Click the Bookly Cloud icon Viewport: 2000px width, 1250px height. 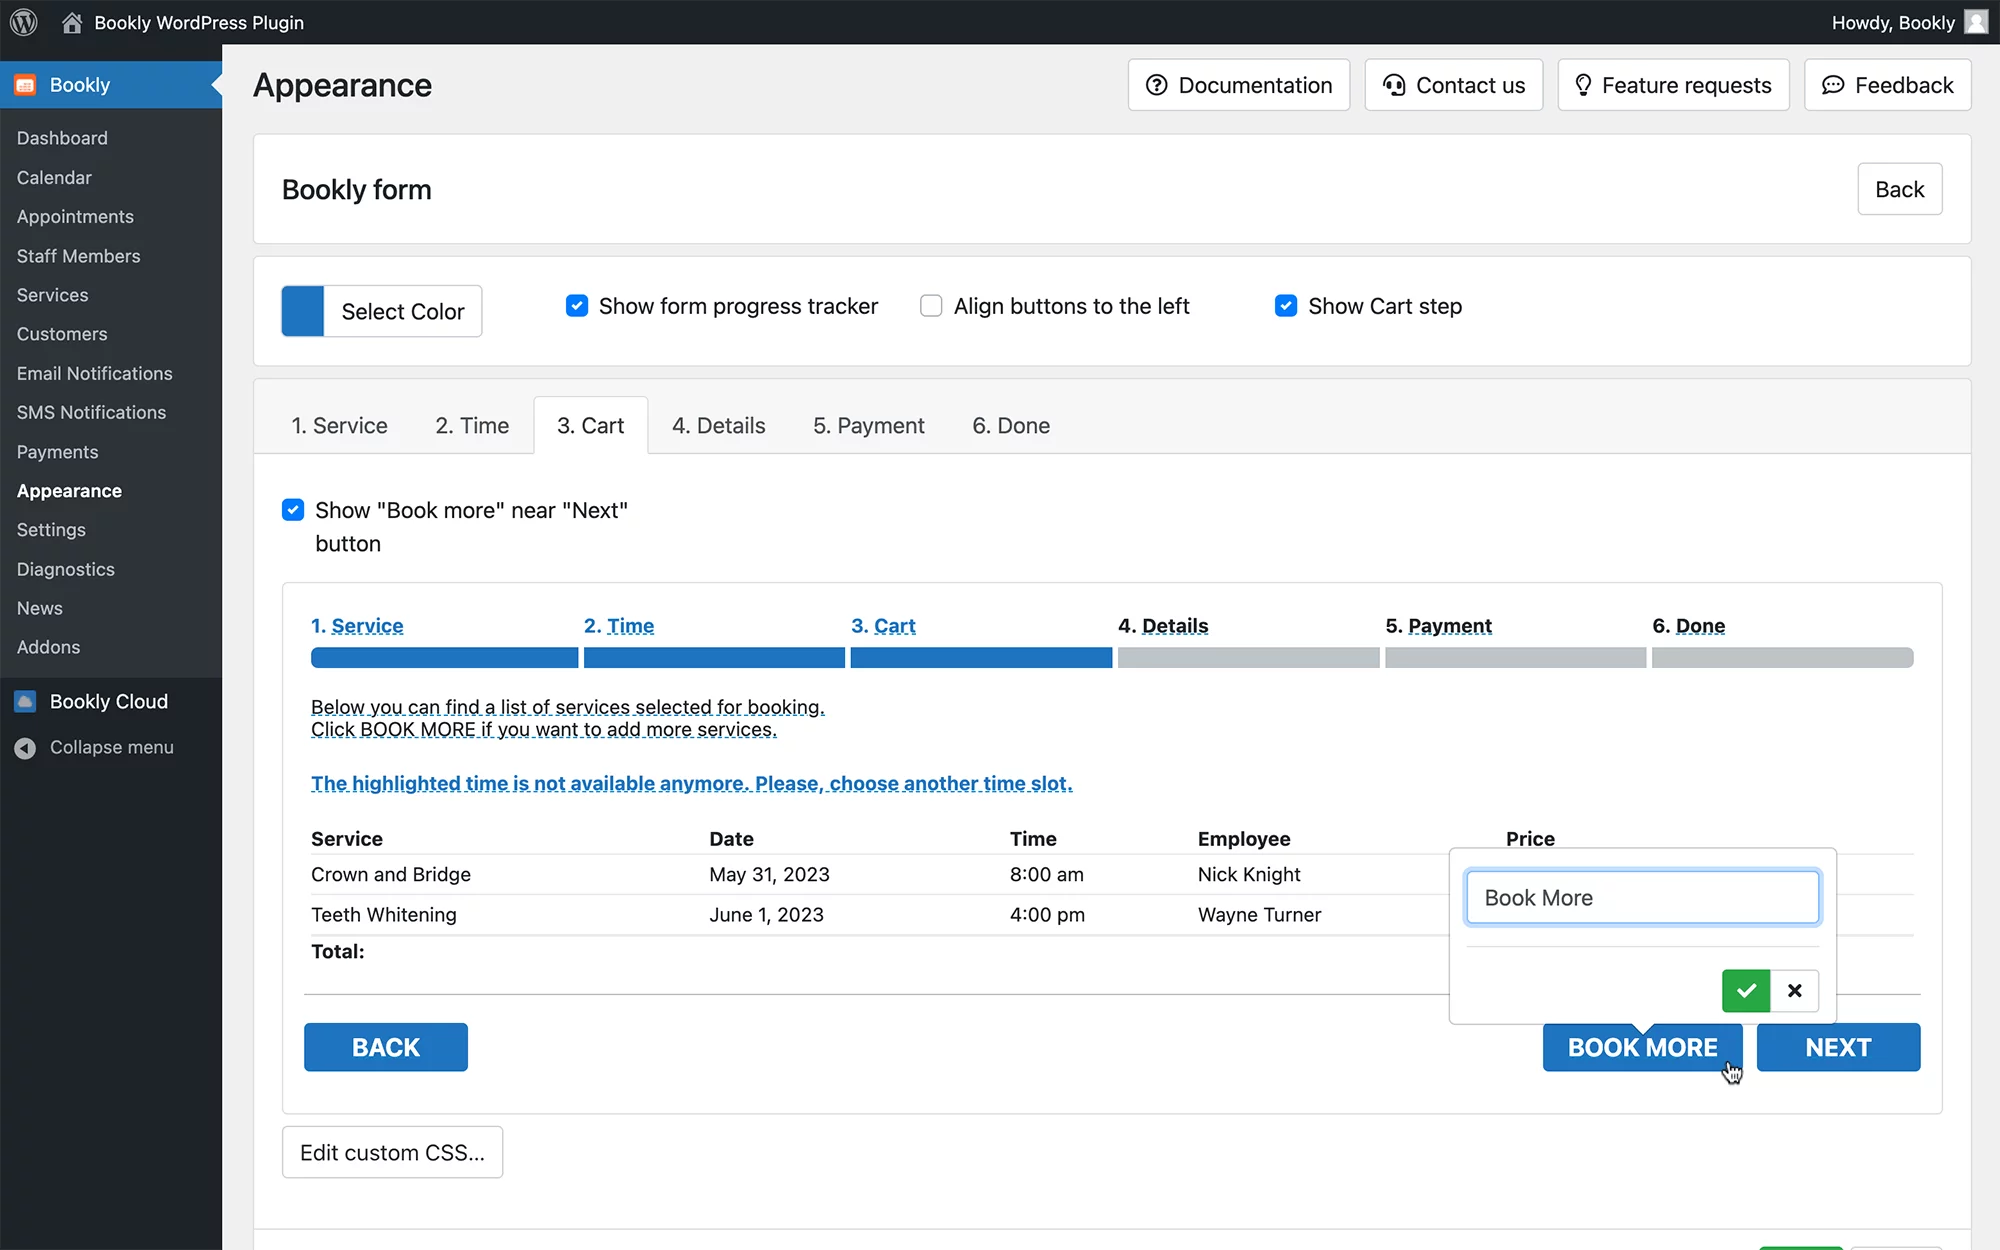coord(25,702)
